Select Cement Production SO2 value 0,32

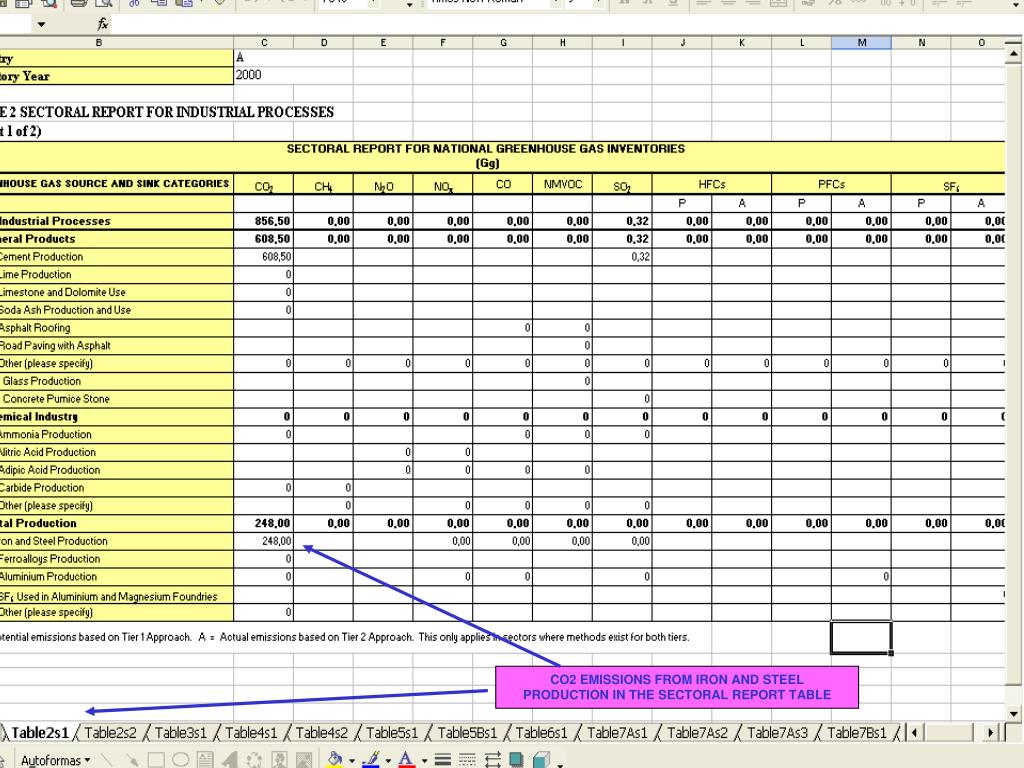(622, 257)
